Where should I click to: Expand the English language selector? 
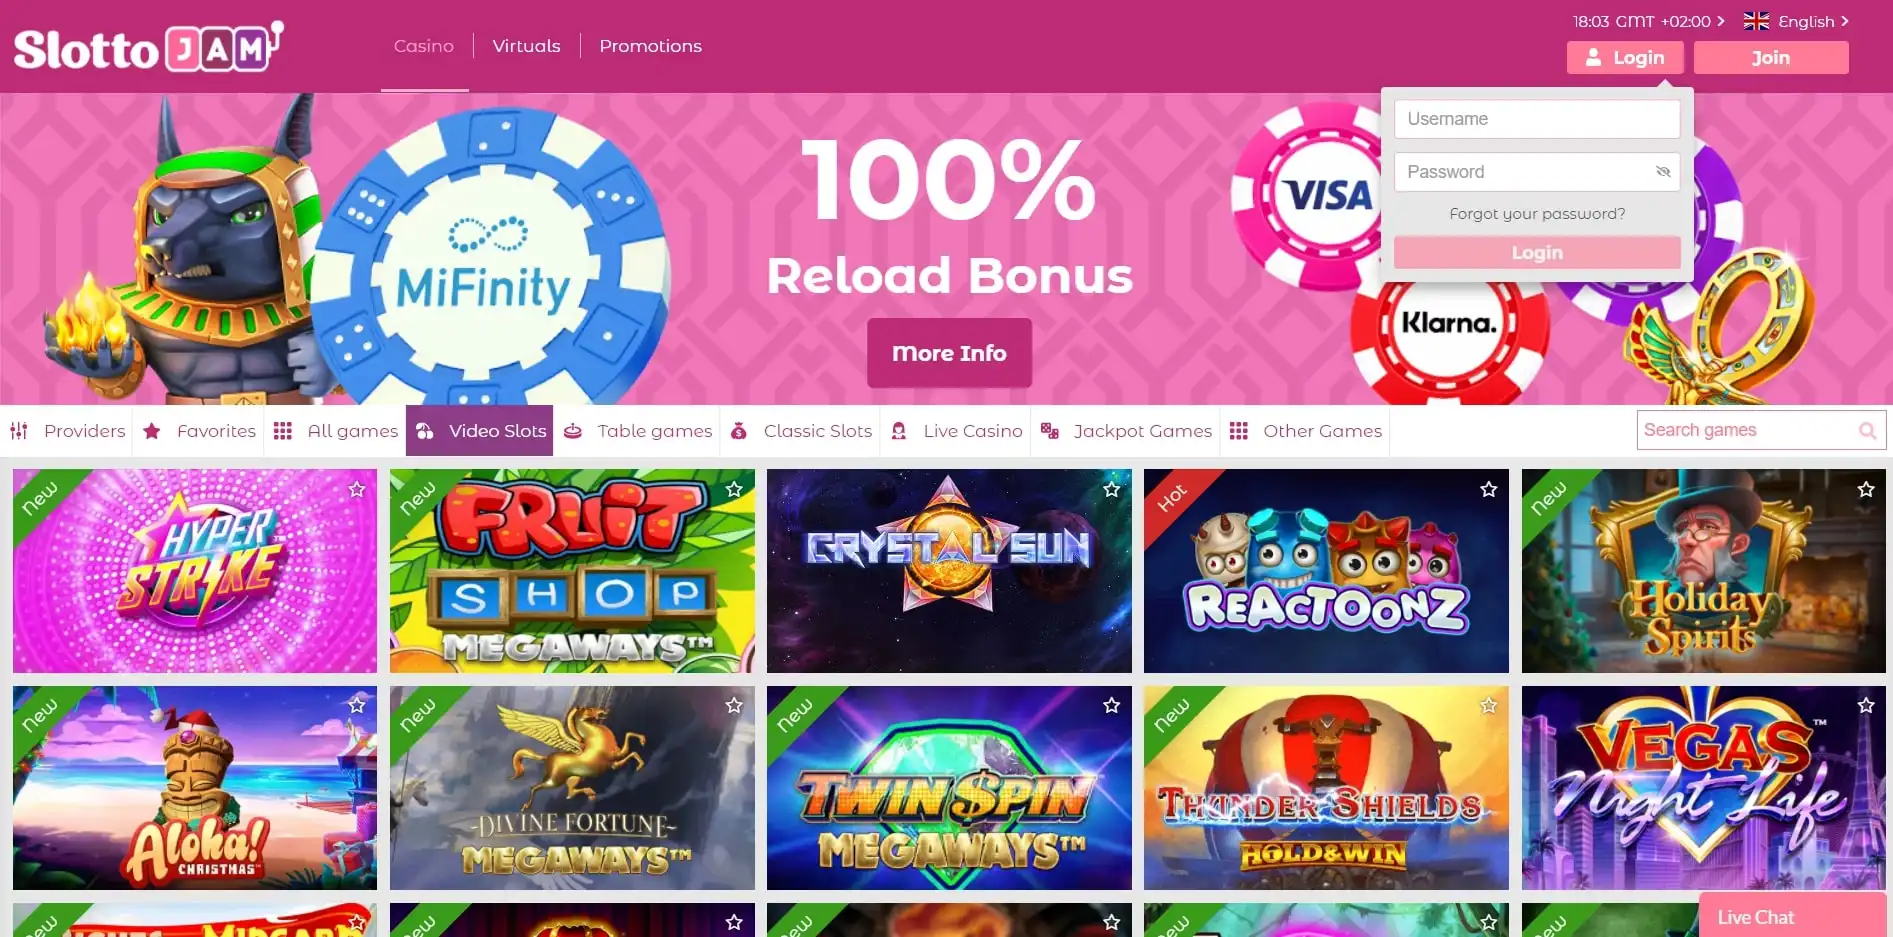pos(1796,21)
